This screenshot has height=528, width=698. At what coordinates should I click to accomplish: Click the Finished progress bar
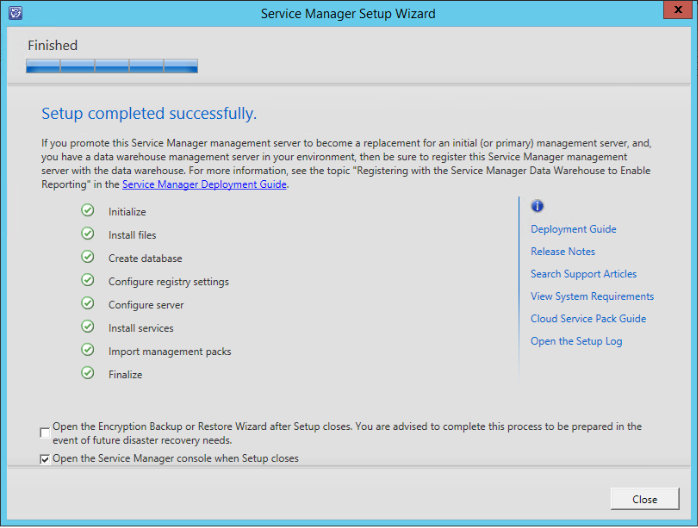click(x=112, y=66)
